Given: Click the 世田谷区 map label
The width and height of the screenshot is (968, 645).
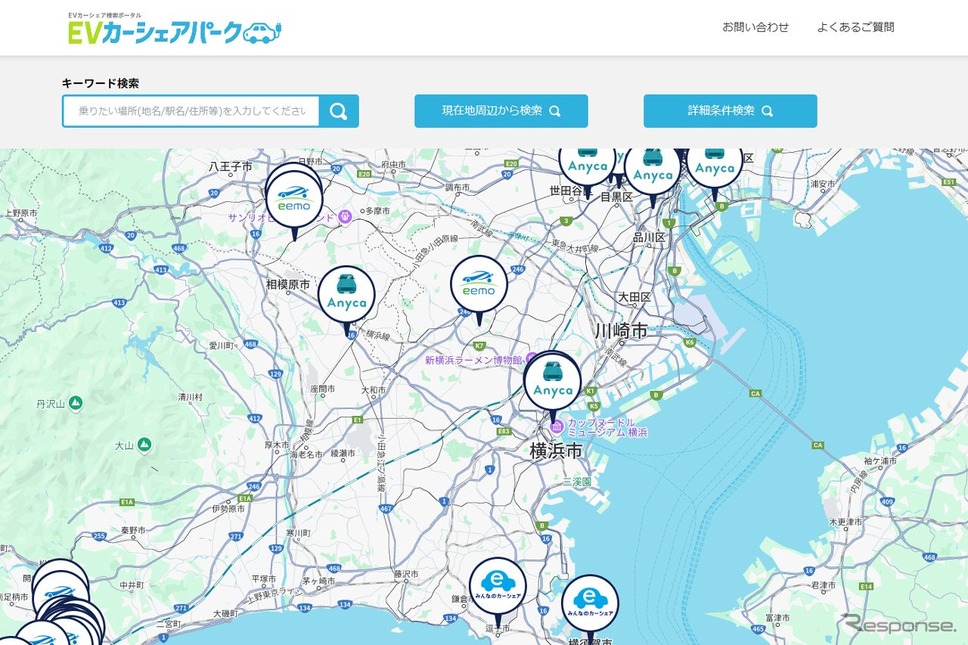Looking at the screenshot, I should coord(572,191).
